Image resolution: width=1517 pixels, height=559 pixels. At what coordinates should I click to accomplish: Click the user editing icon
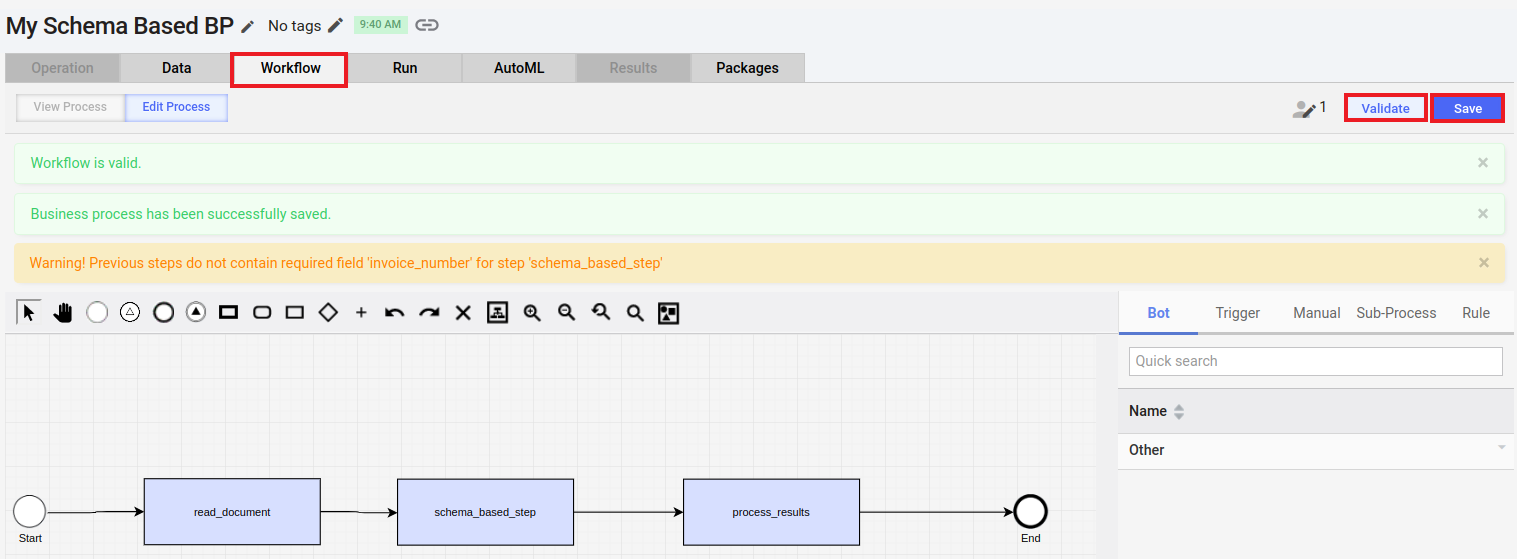1304,109
